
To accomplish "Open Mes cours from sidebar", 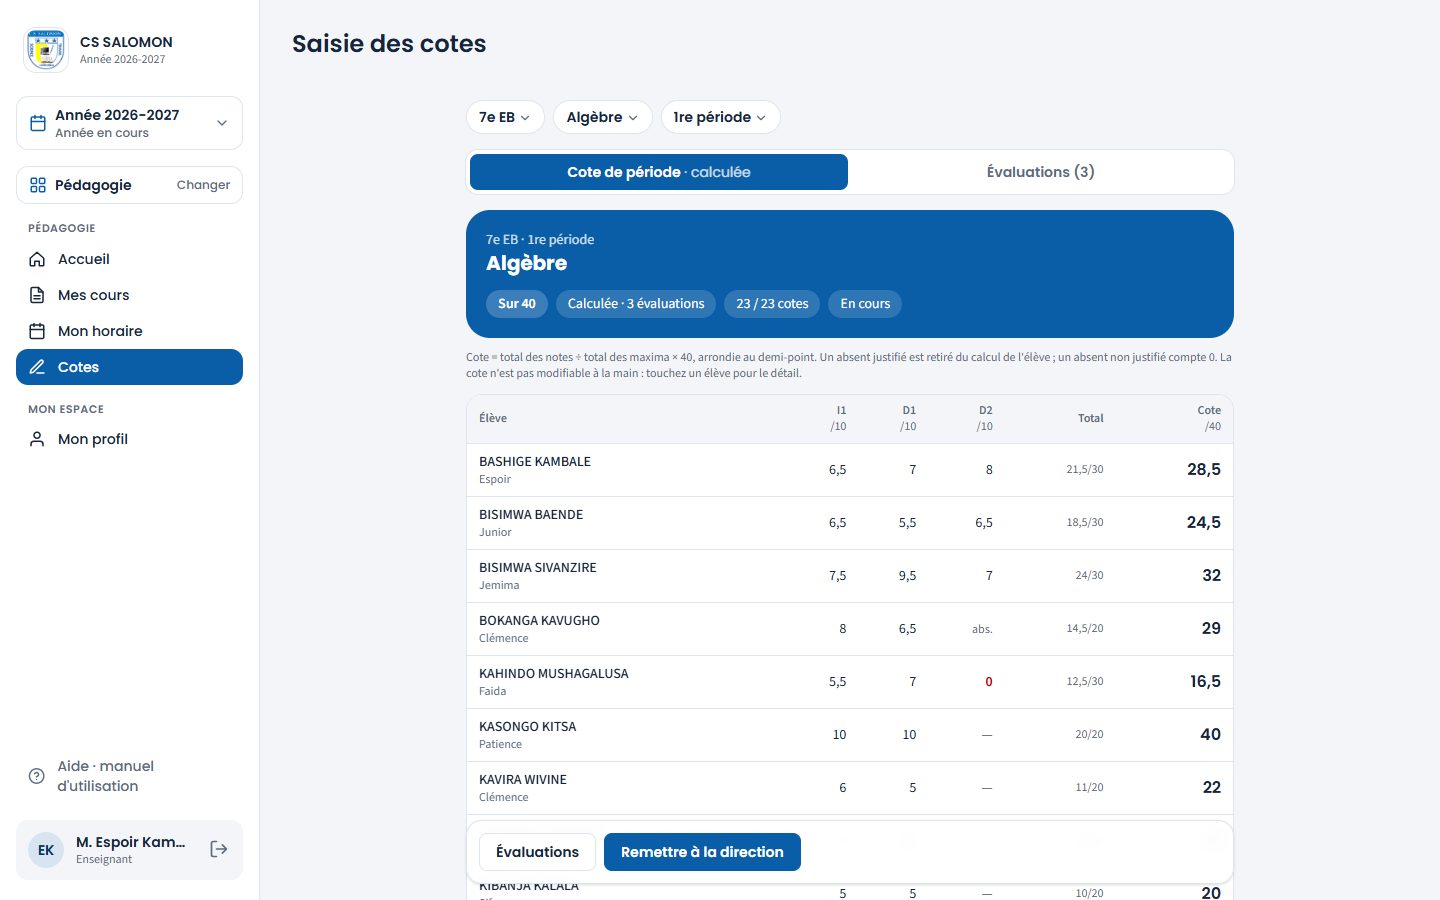I will (129, 295).
